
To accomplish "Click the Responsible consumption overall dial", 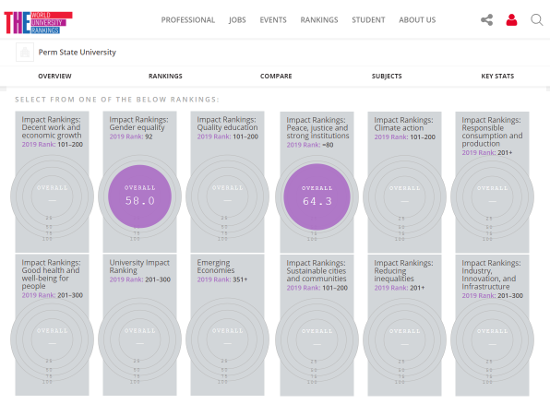I will pos(492,197).
